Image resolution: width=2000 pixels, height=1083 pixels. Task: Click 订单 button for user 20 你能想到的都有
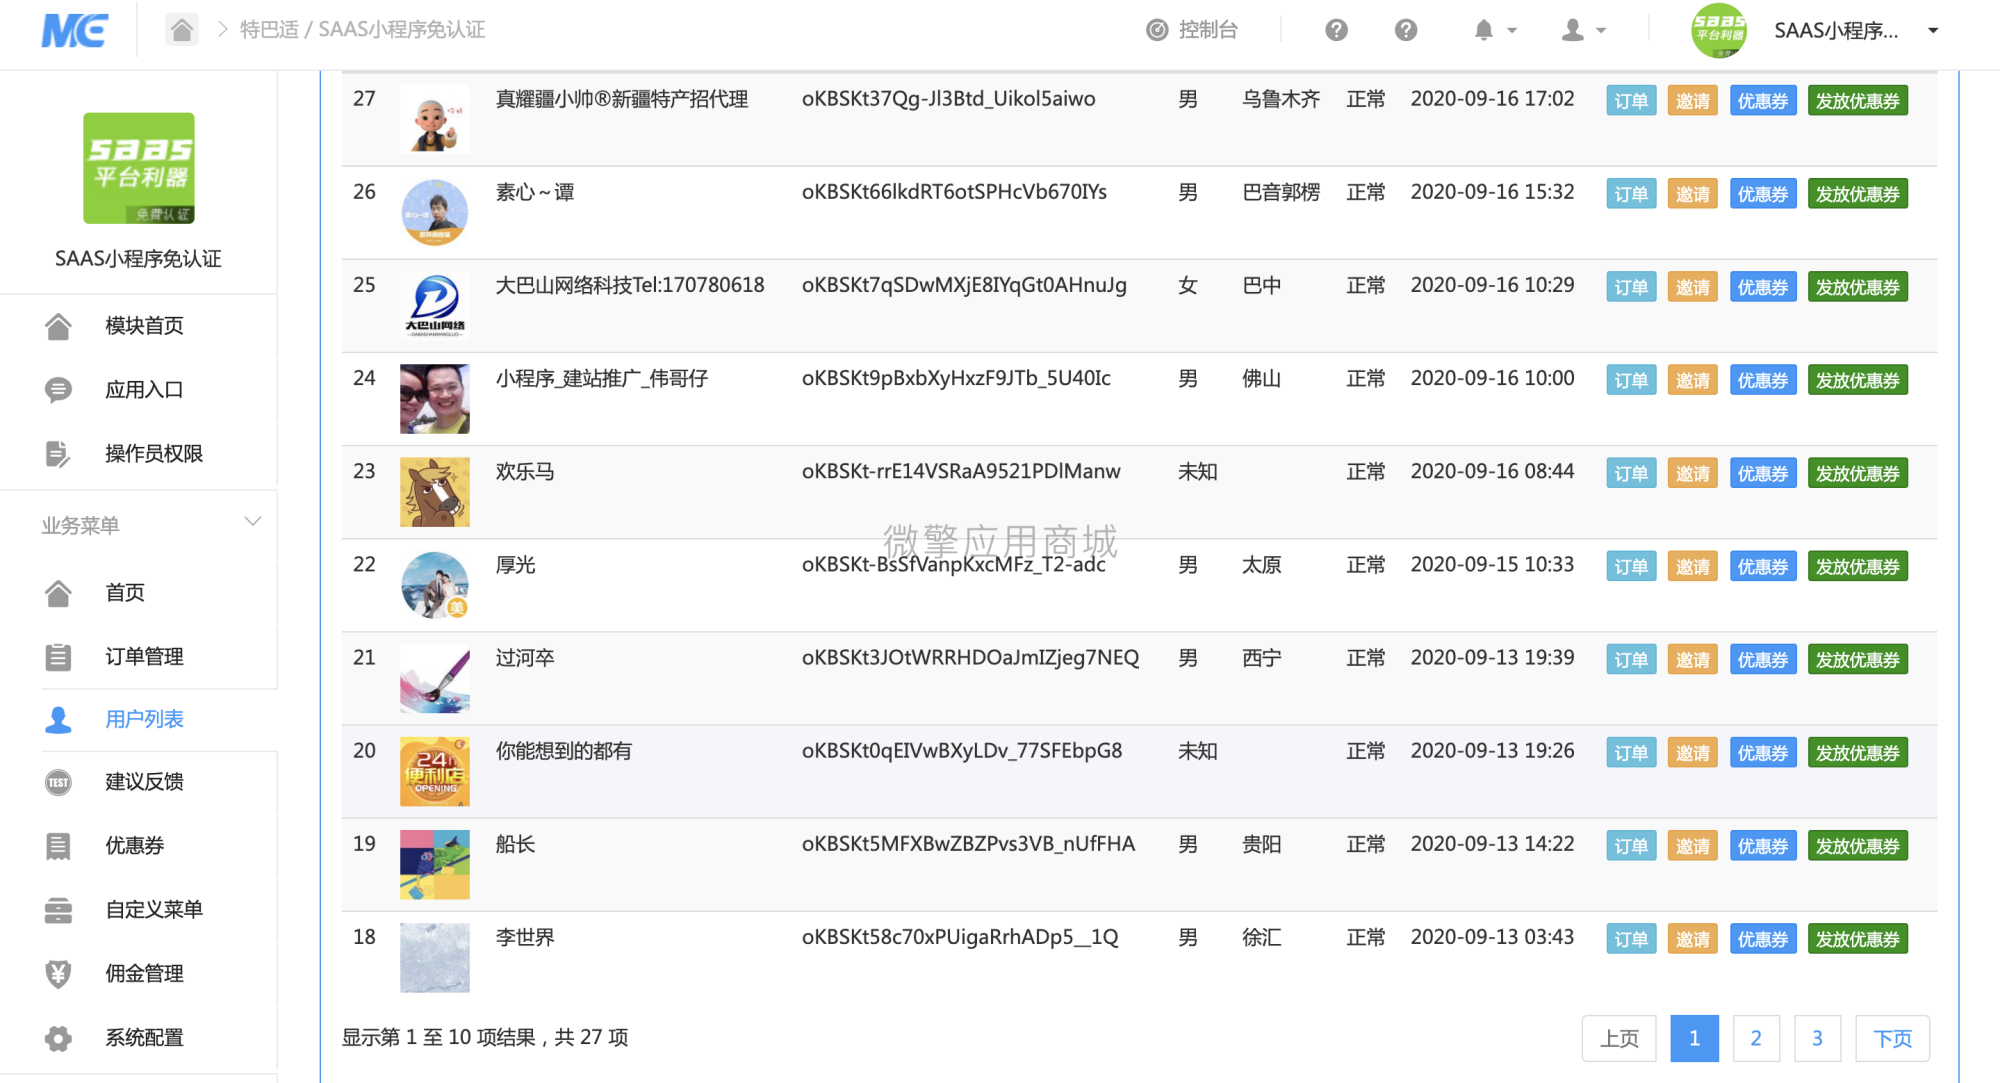coord(1631,752)
